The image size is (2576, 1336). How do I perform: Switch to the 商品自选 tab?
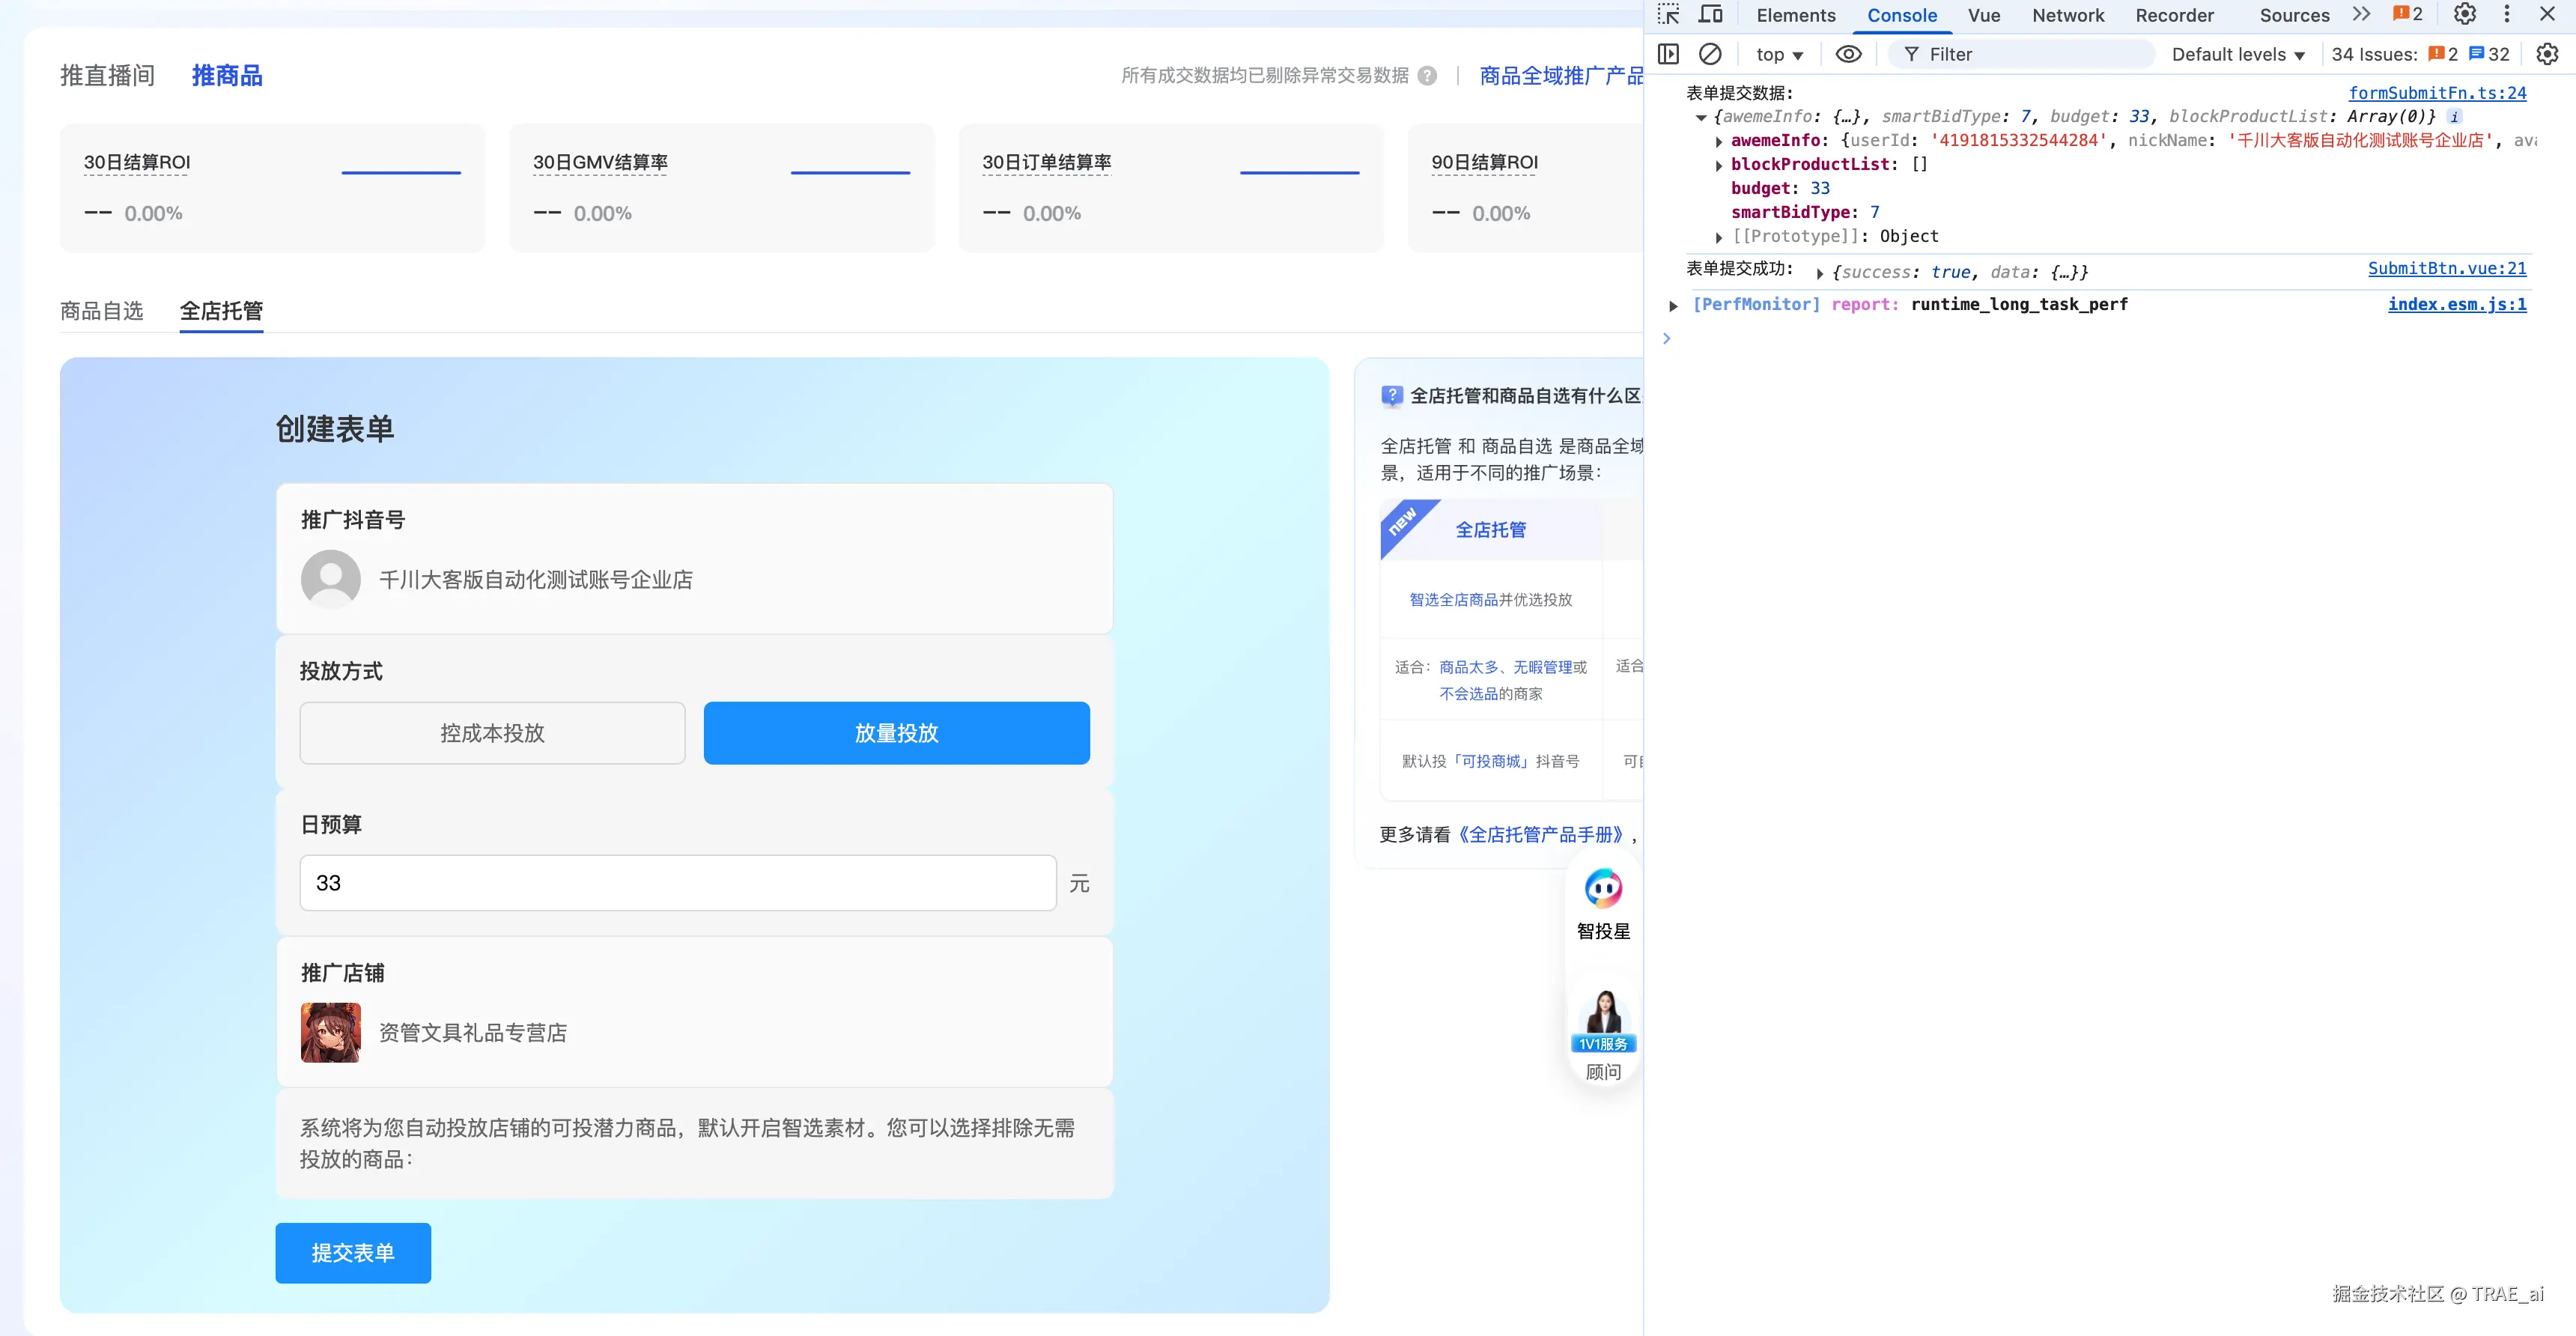[102, 311]
